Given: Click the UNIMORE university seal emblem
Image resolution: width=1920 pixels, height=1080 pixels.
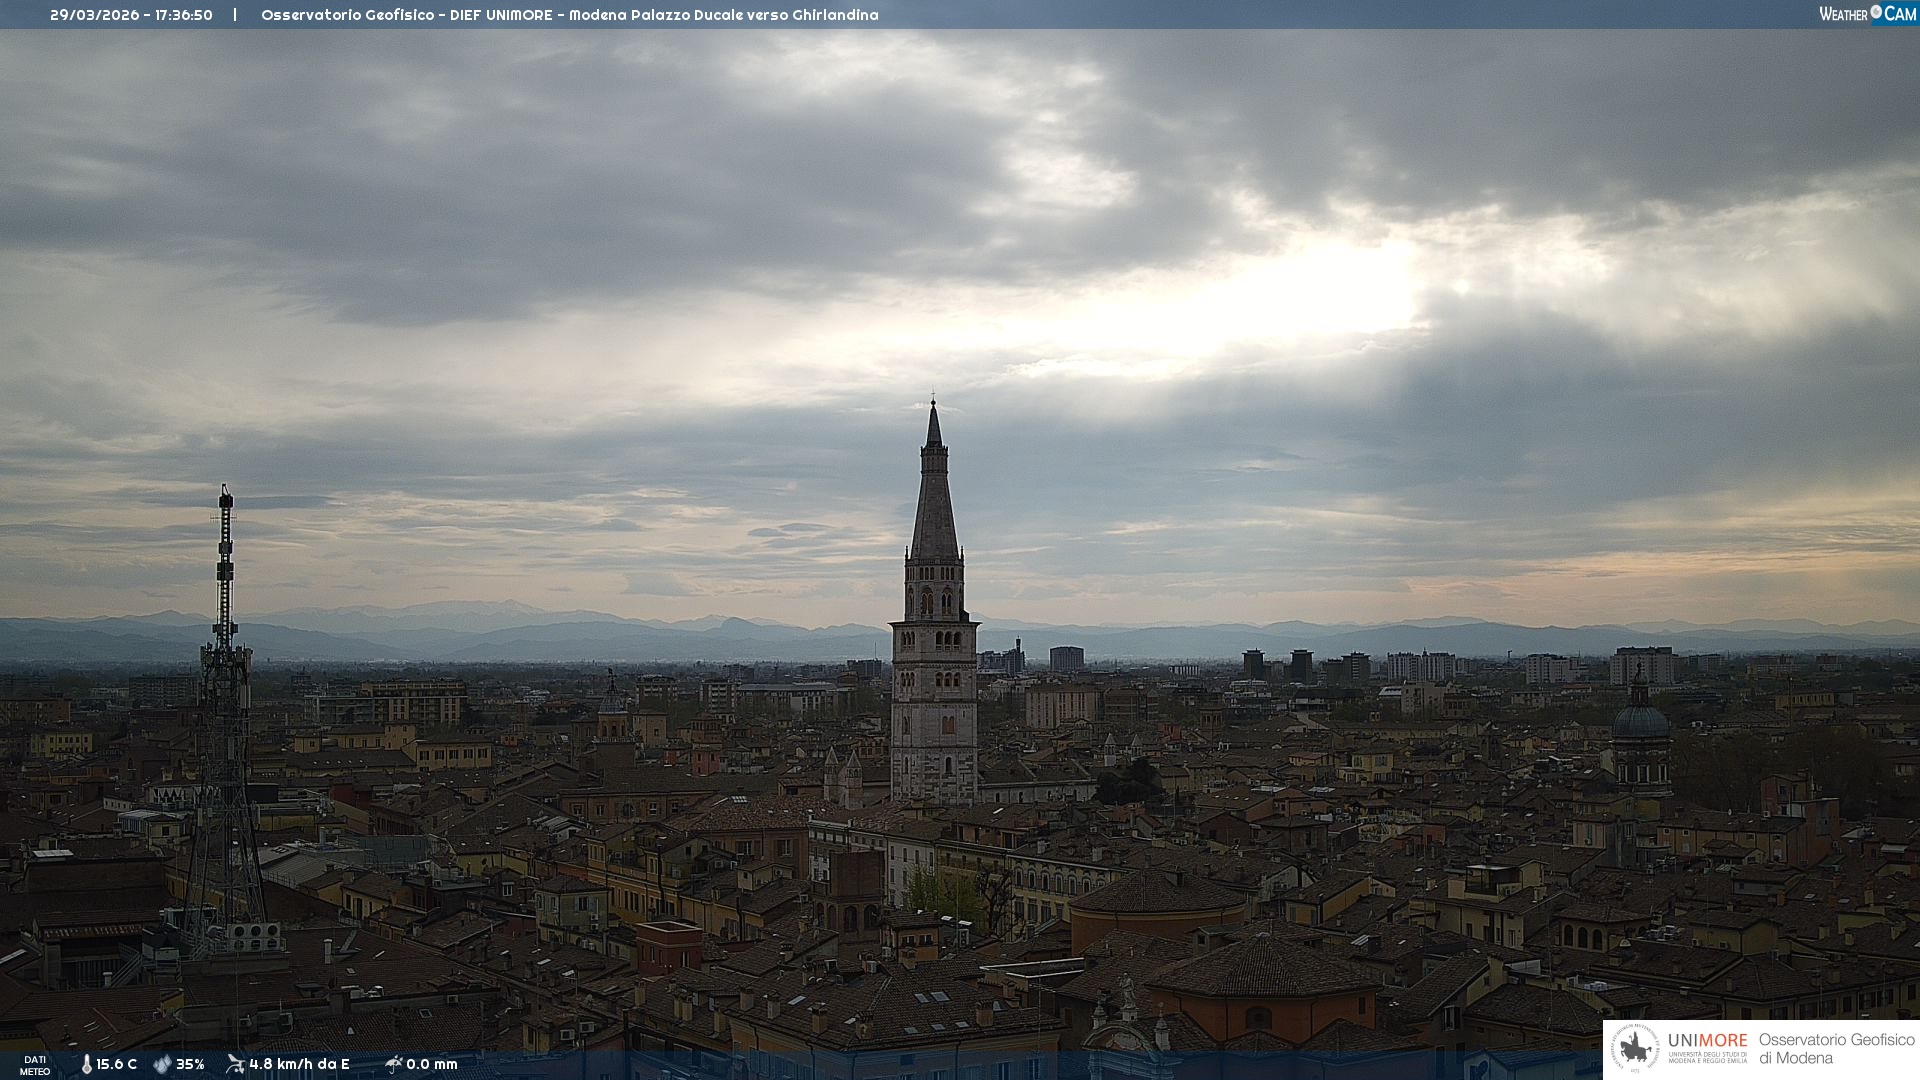Looking at the screenshot, I should click(1635, 1049).
